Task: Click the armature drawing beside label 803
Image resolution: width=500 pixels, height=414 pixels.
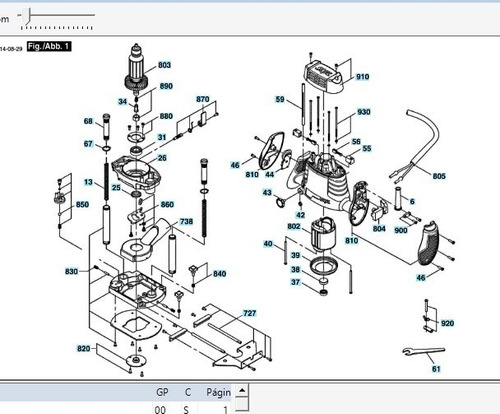Action: point(136,70)
